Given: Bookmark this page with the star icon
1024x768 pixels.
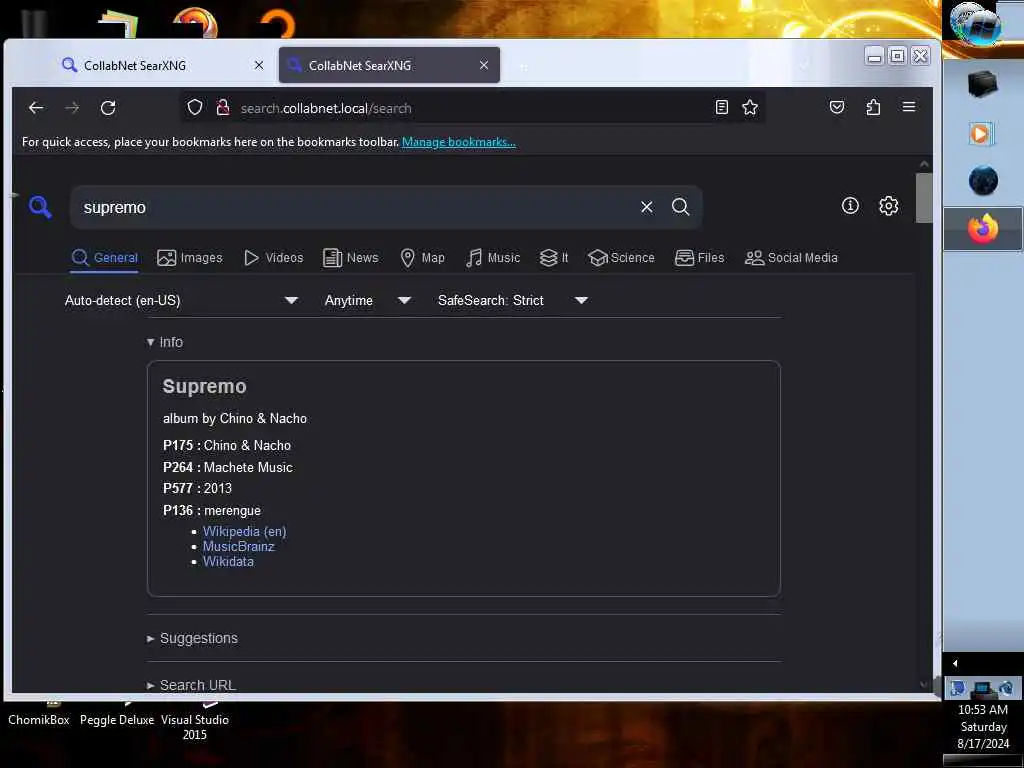Looking at the screenshot, I should pyautogui.click(x=750, y=108).
